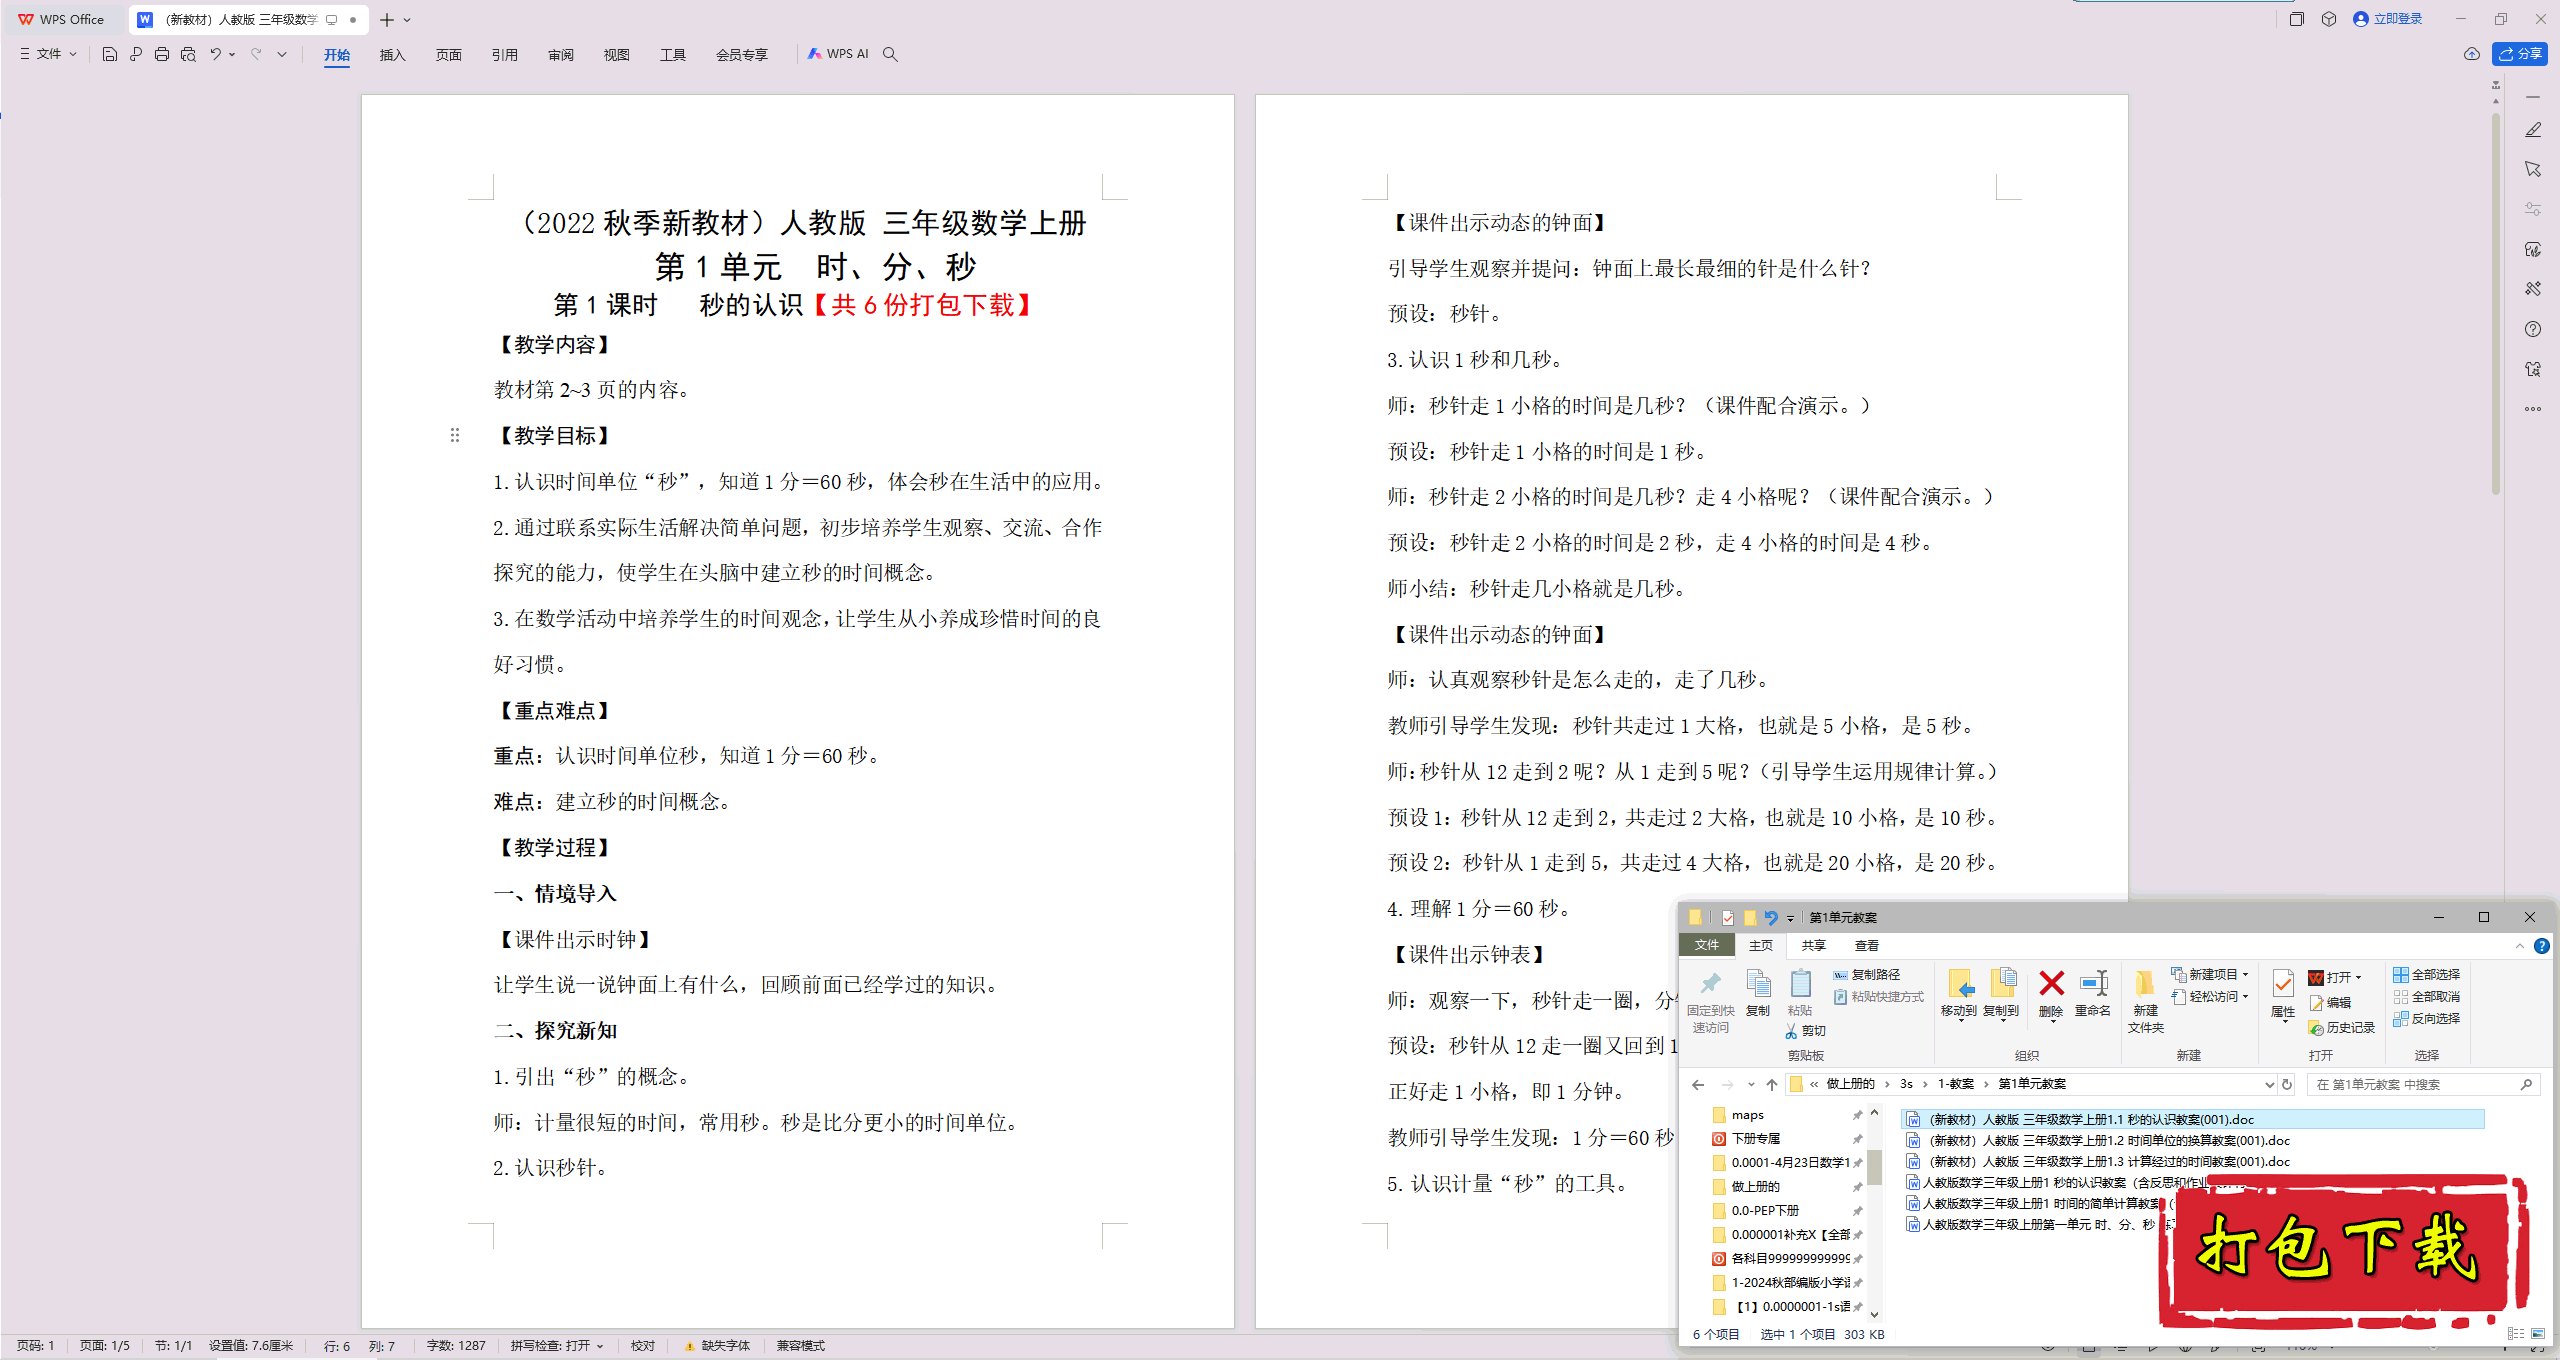Click the blue 分享 share button

tap(2520, 54)
